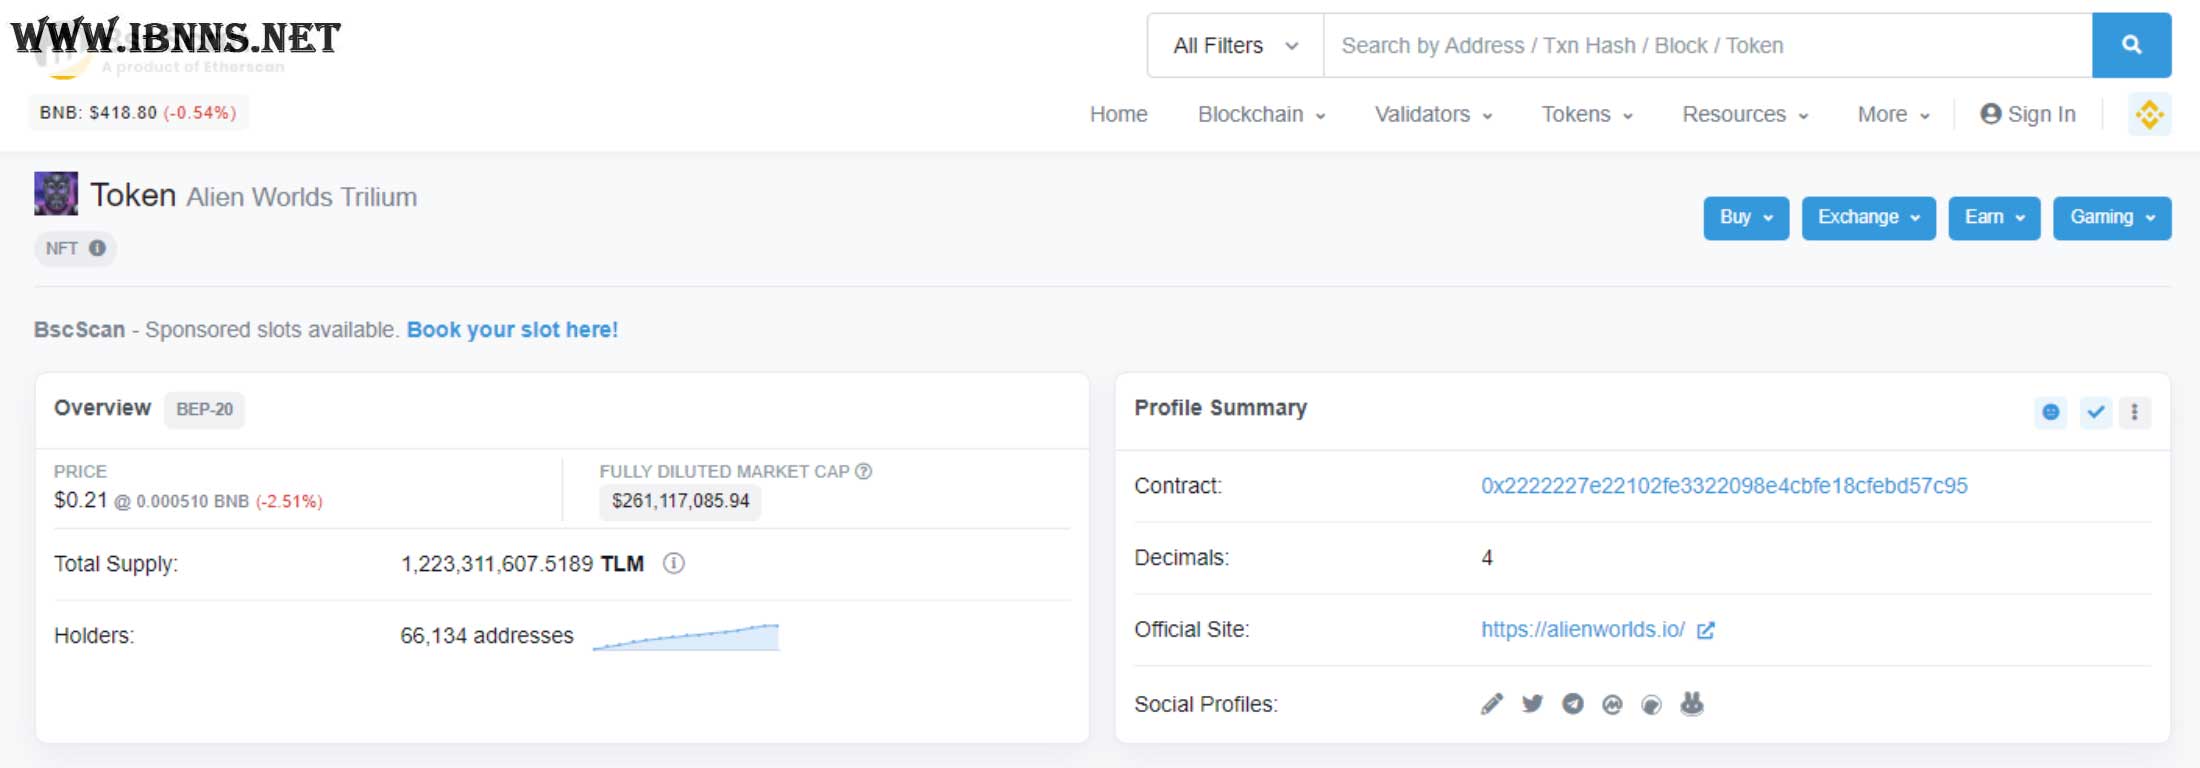Click the Decimals value 4

pos(1487,558)
